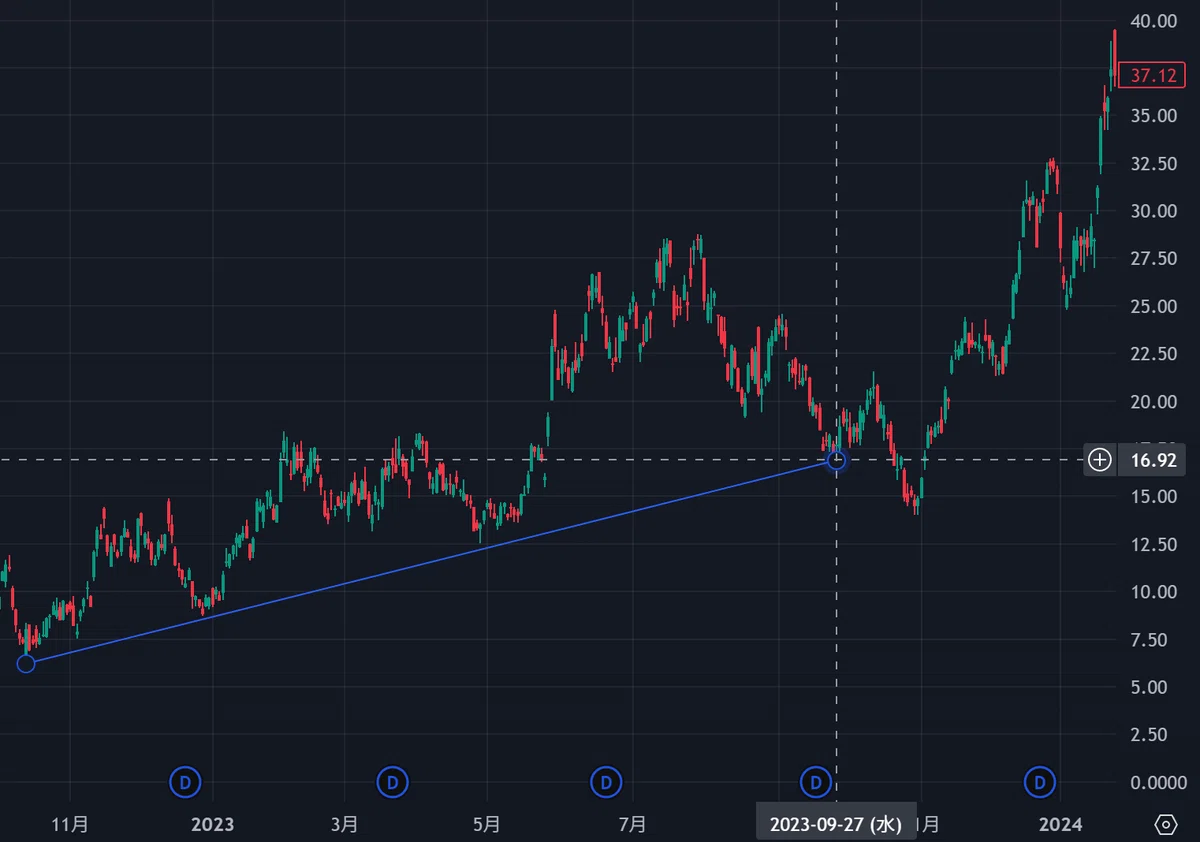The height and width of the screenshot is (842, 1200).
Task: Click the 25.00 price scale value
Action: [1153, 306]
